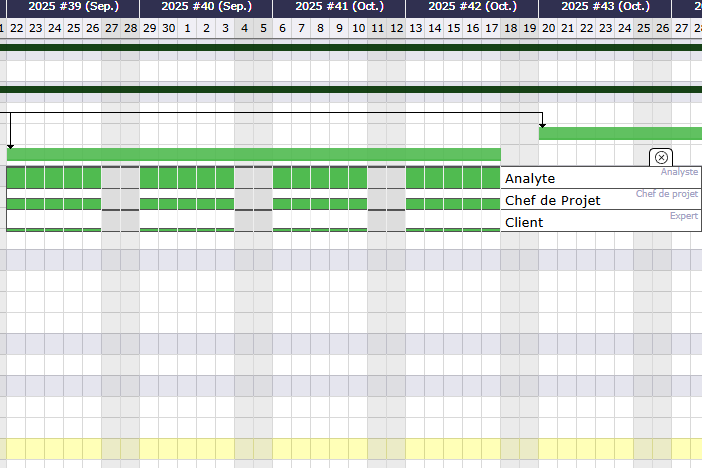Image resolution: width=702 pixels, height=468 pixels.
Task: Select the green successor task bar starting day 20
Action: pos(620,133)
